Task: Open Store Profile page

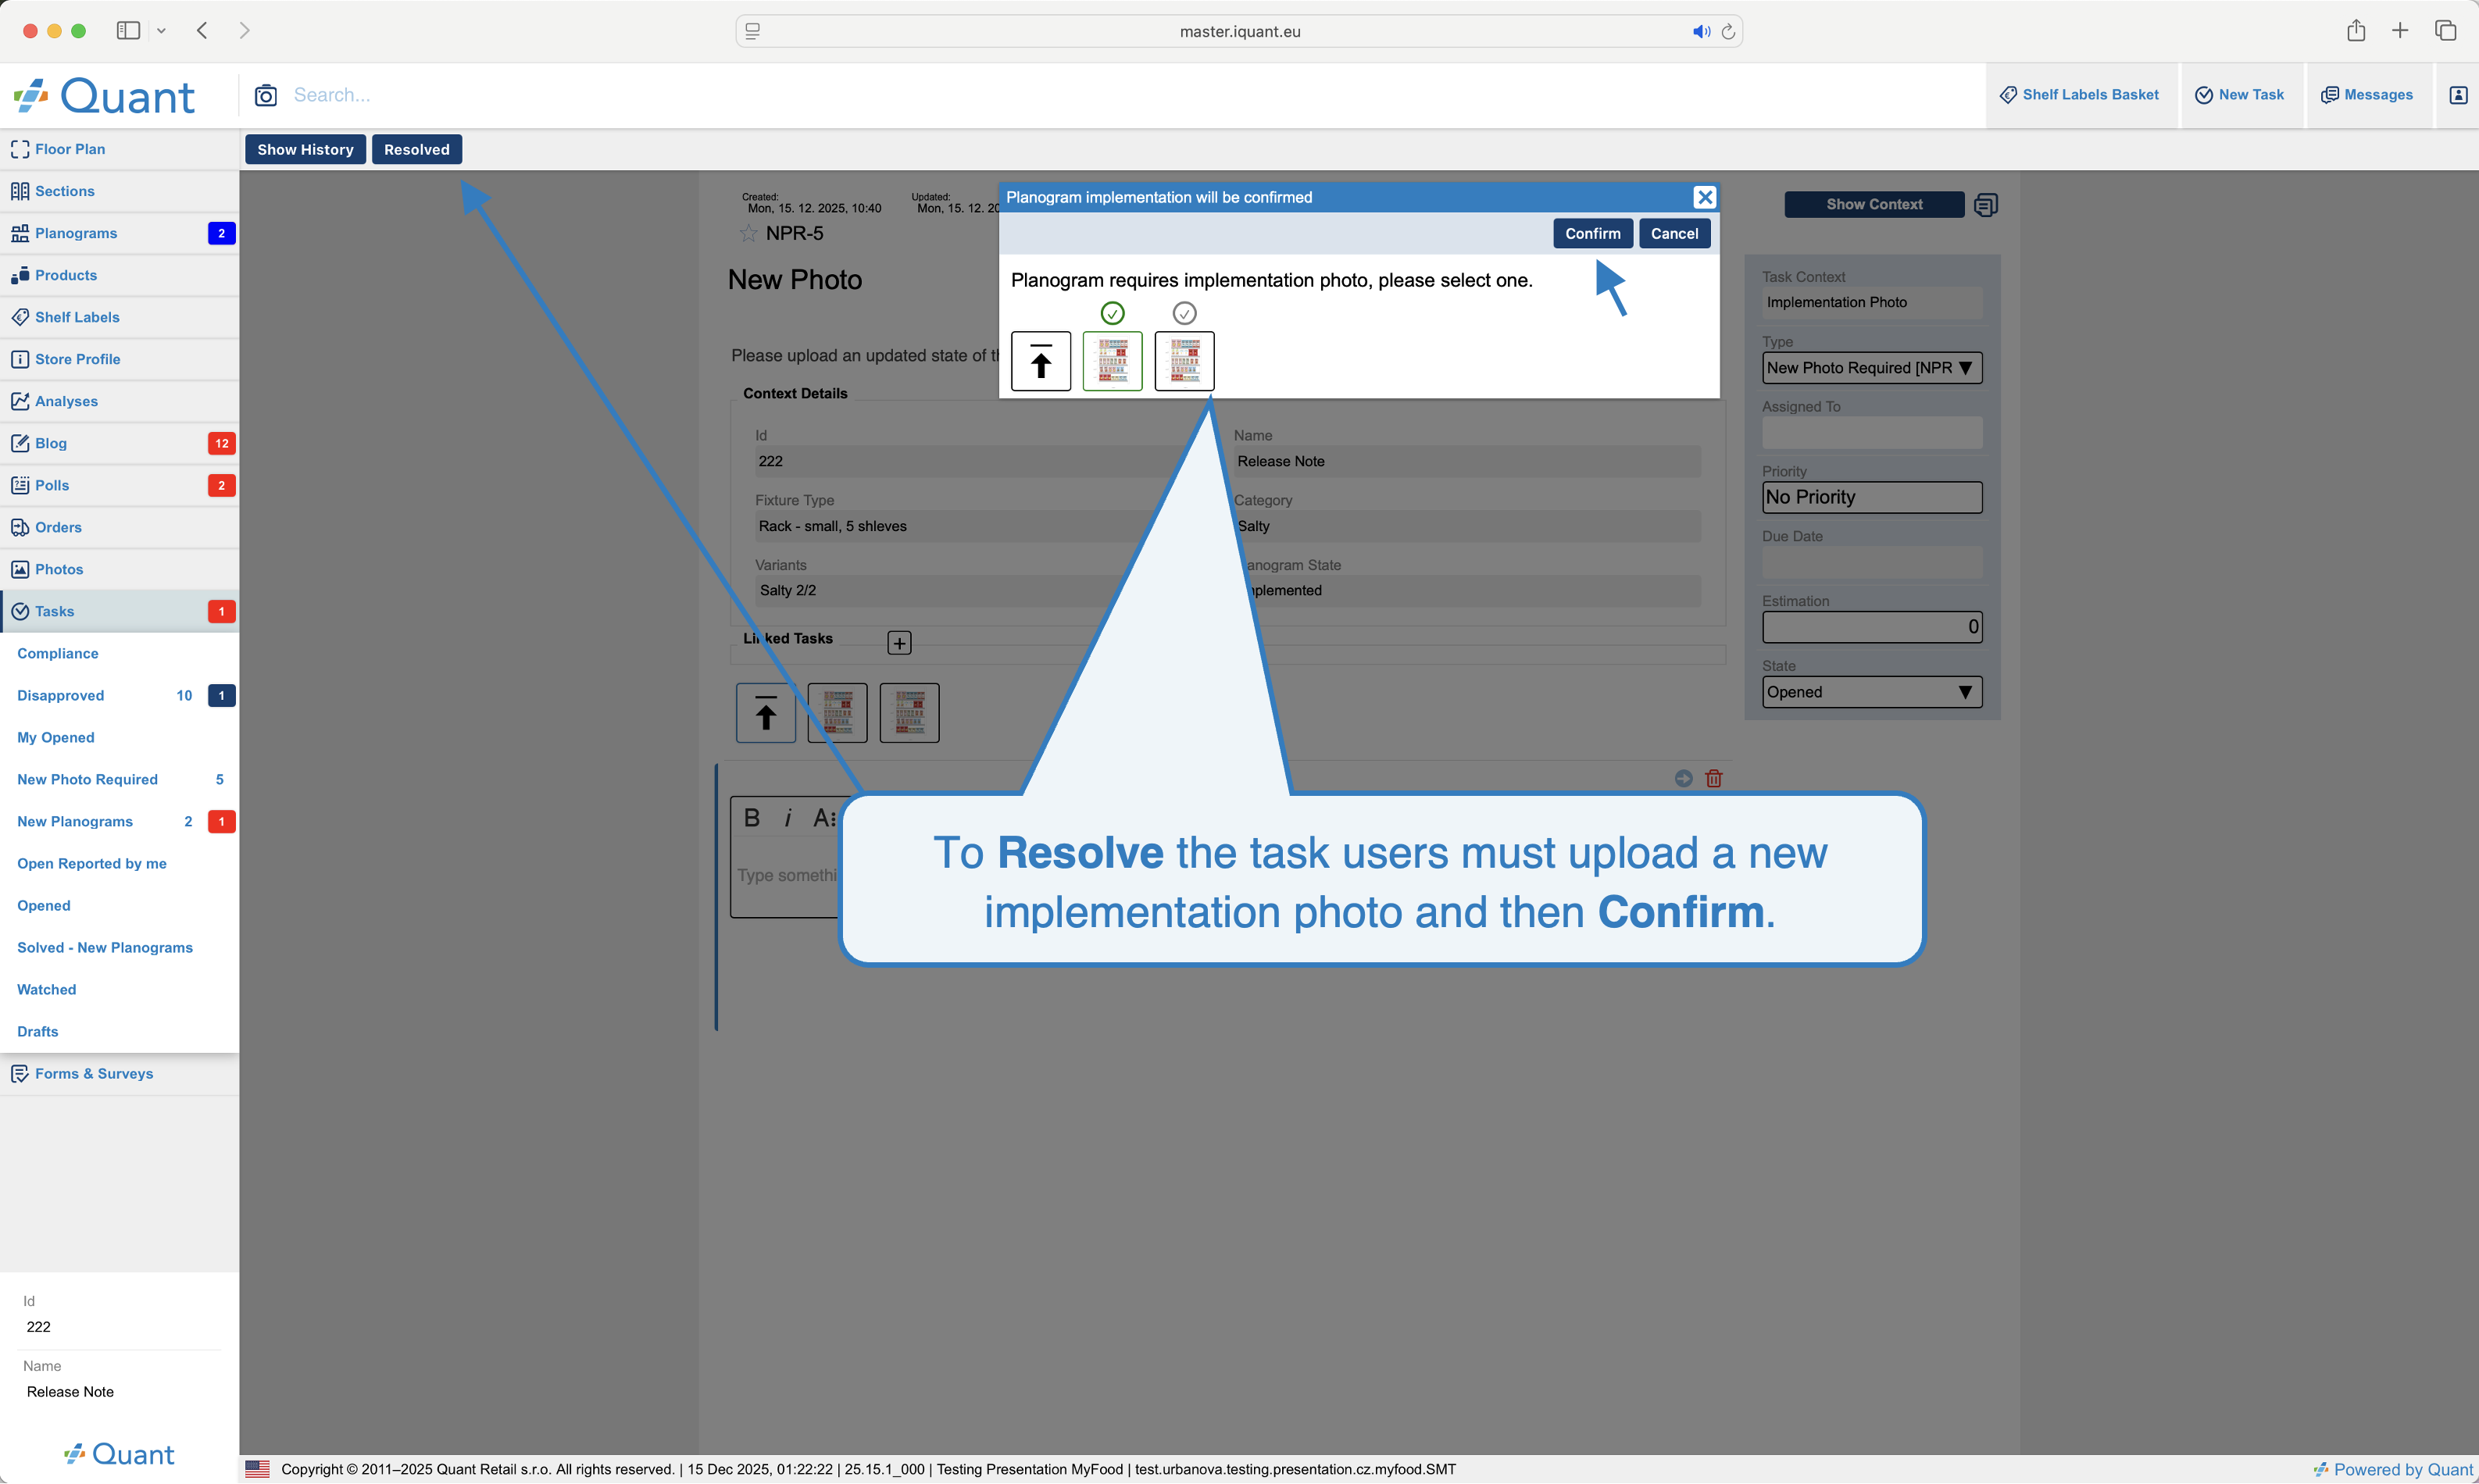Action: (119, 359)
